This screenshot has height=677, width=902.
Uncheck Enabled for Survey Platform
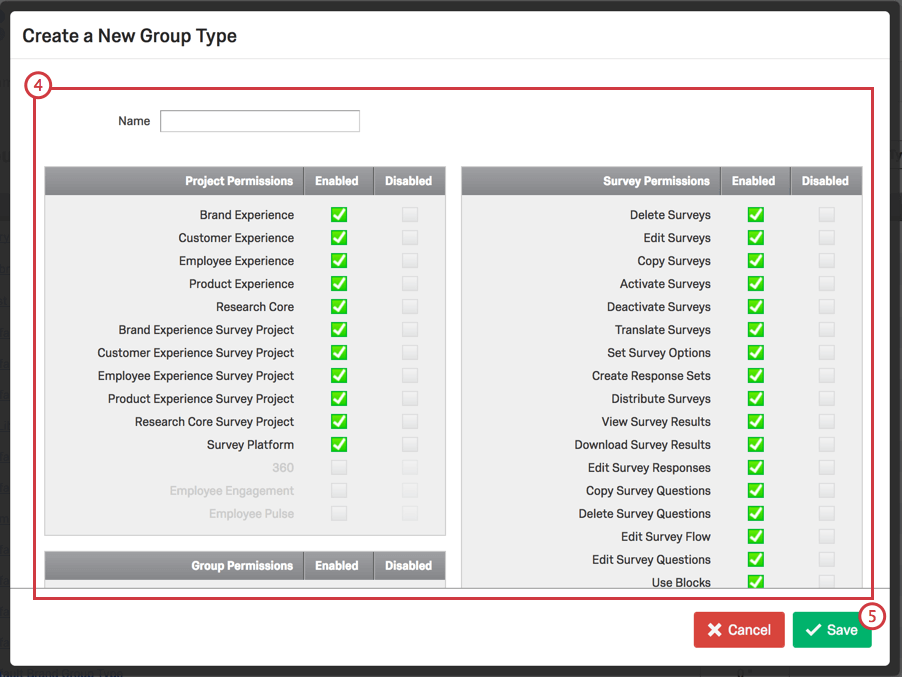(x=339, y=444)
